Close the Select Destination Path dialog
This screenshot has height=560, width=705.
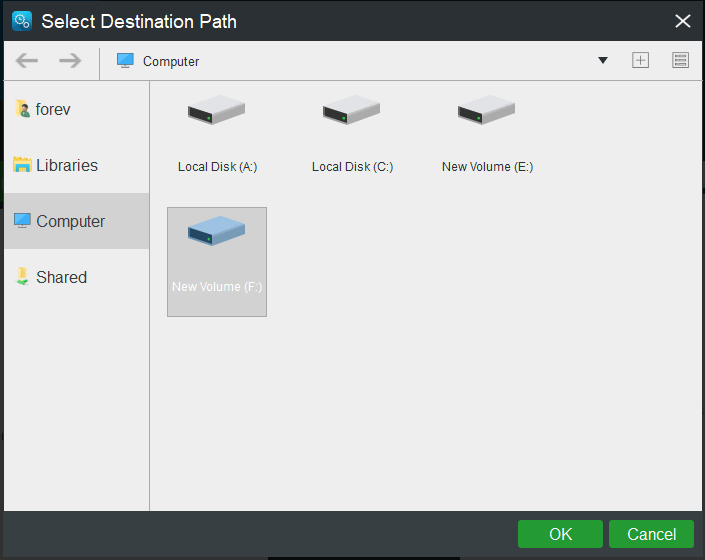click(x=683, y=21)
